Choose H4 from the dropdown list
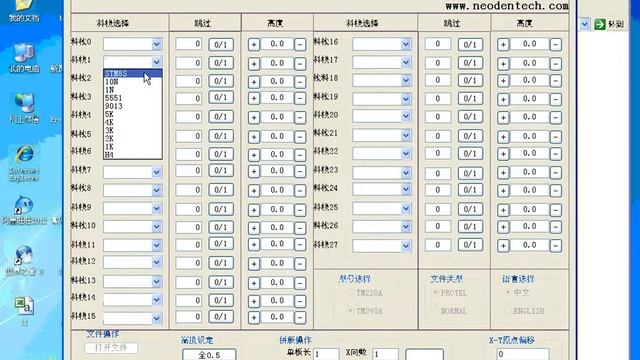Screen dimensions: 640x360 [x=133, y=155]
